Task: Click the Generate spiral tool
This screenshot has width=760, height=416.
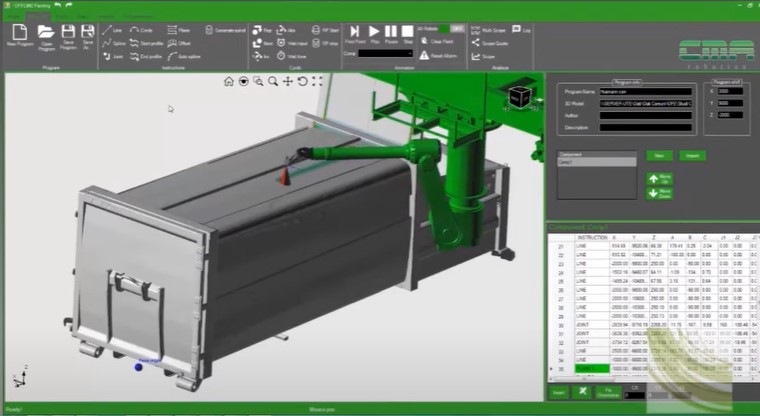Action: [224, 31]
